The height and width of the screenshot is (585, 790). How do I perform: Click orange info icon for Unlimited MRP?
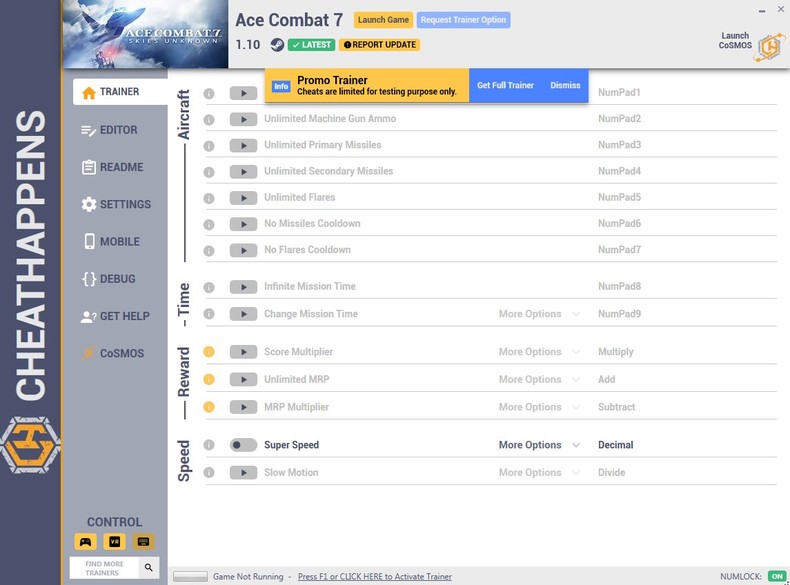coord(209,379)
